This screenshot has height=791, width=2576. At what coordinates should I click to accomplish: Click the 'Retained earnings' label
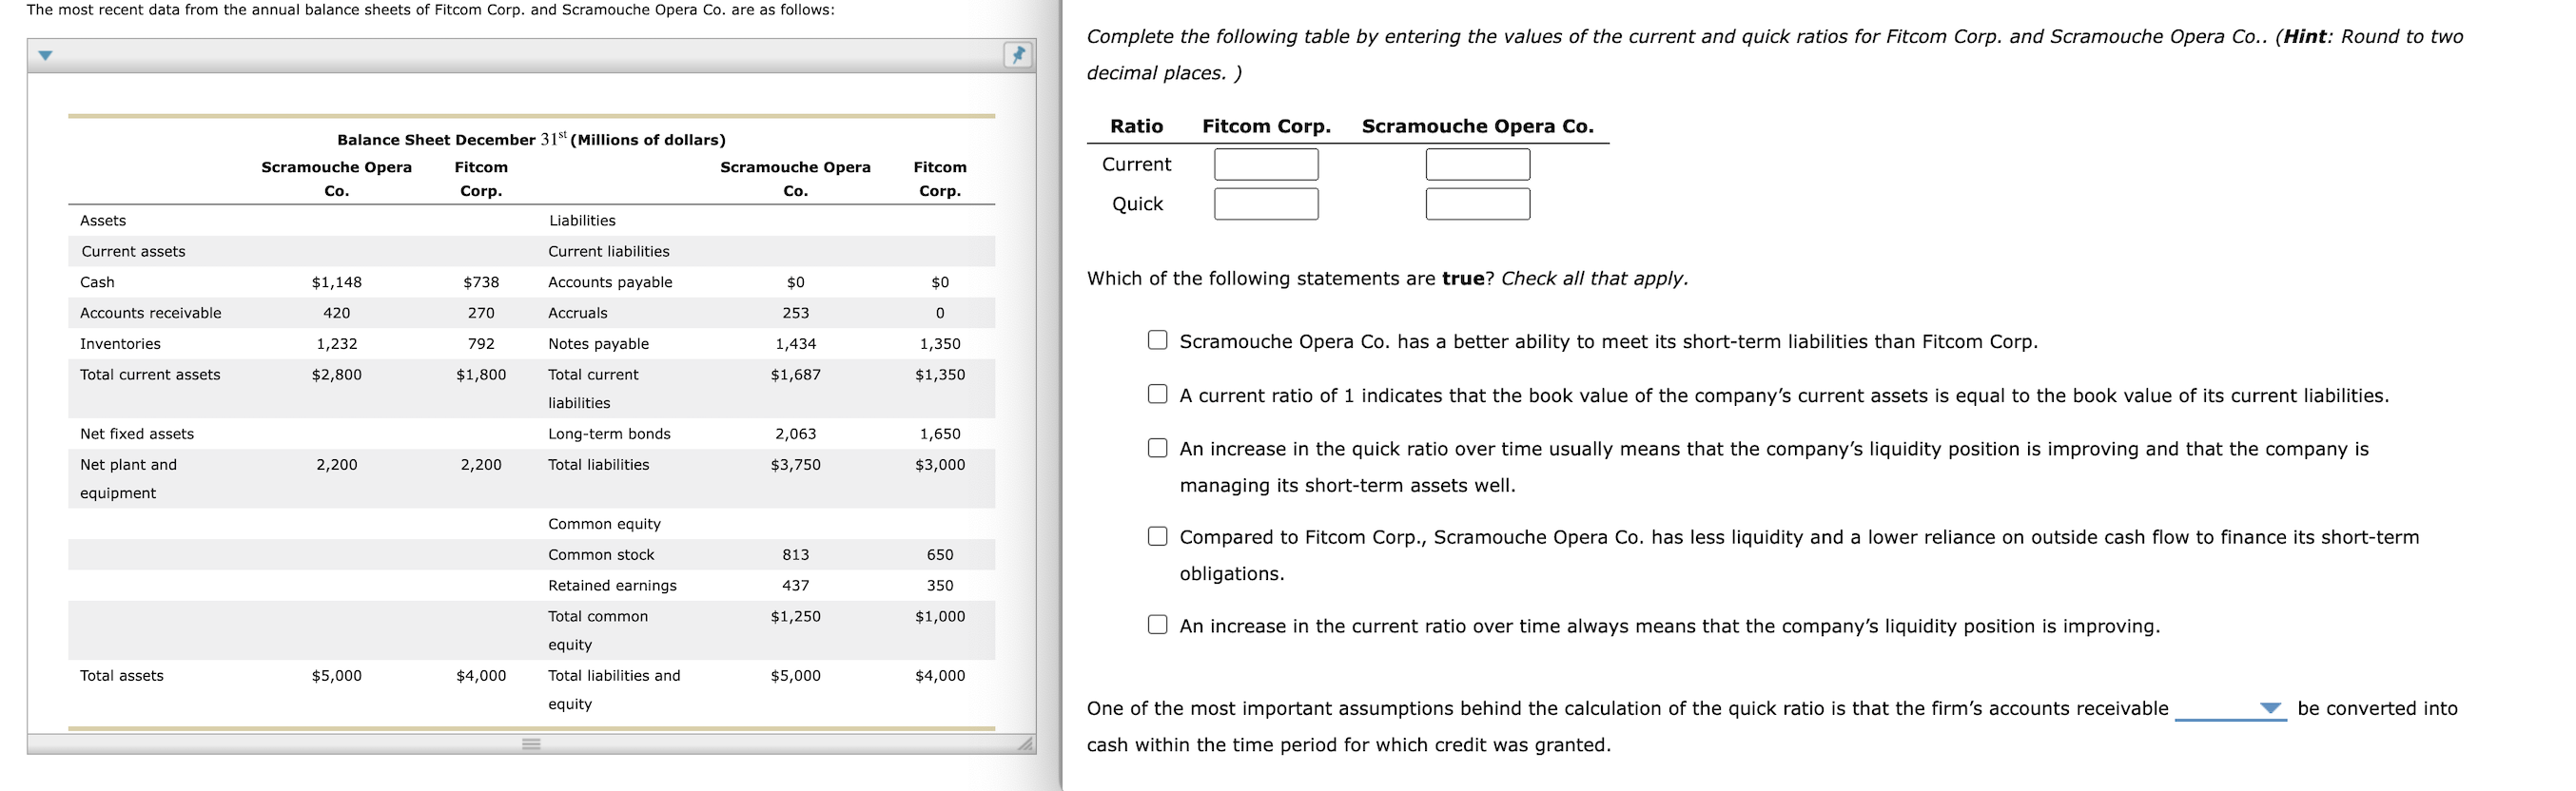click(x=612, y=586)
